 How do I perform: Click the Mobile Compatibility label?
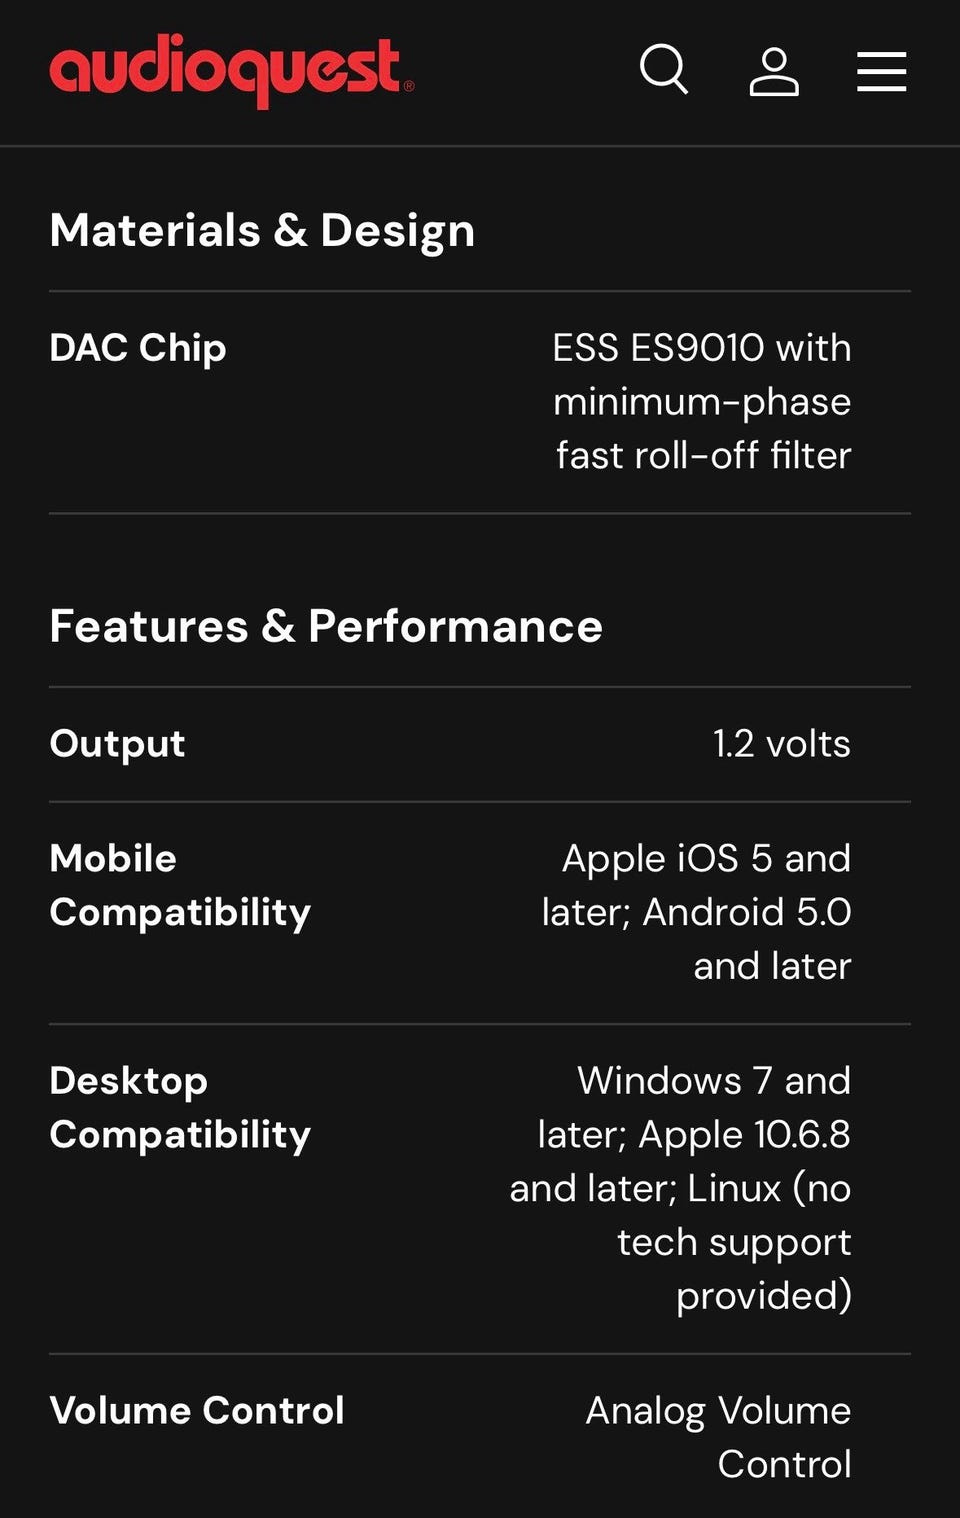coord(180,885)
